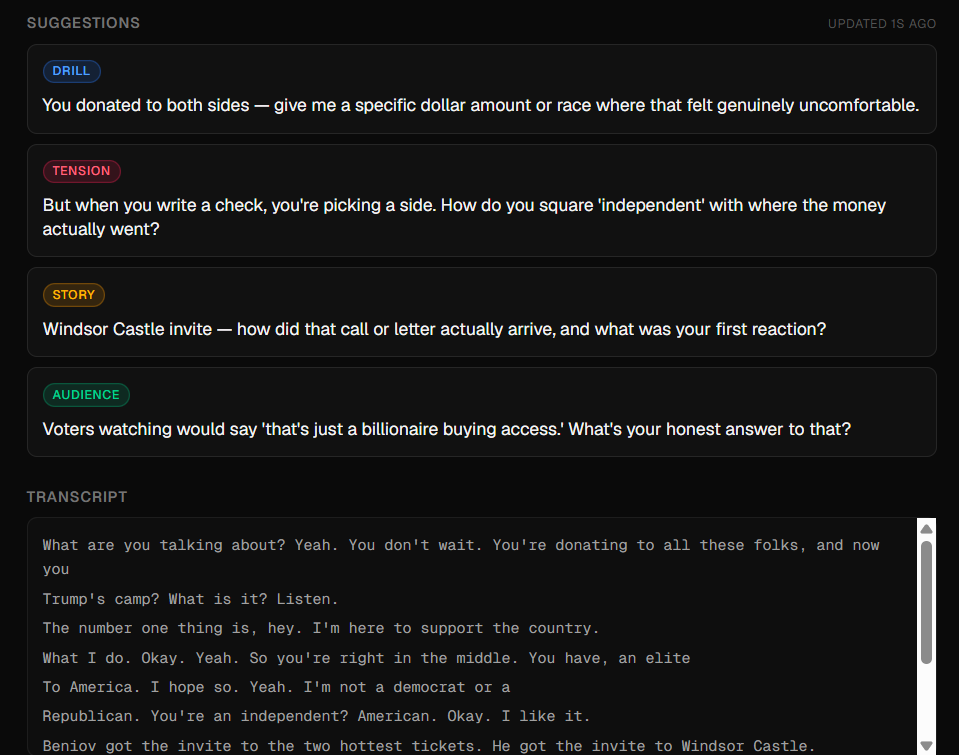The image size is (959, 755).
Task: Click the transcript scrollbar up arrow
Action: click(927, 529)
